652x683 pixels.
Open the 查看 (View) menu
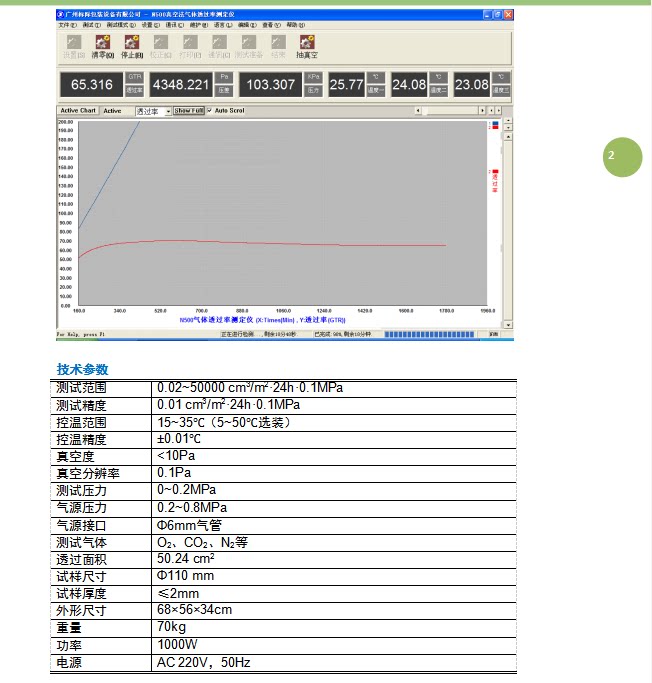click(x=271, y=25)
